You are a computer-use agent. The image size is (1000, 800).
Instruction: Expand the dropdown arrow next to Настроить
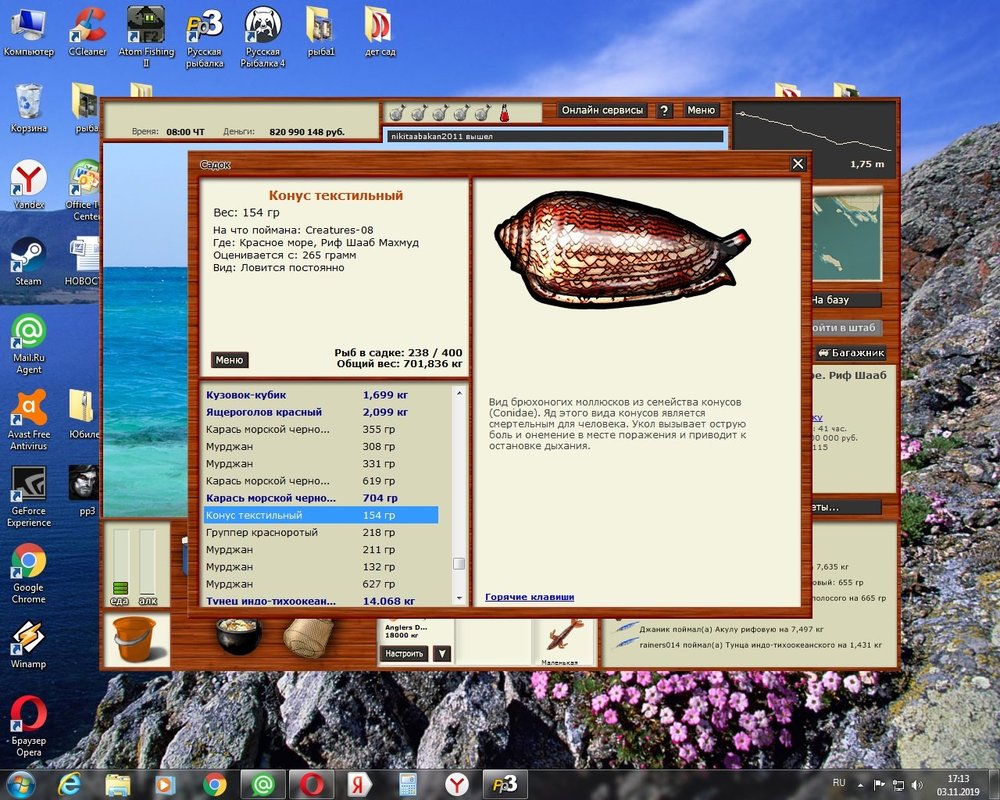[x=442, y=654]
